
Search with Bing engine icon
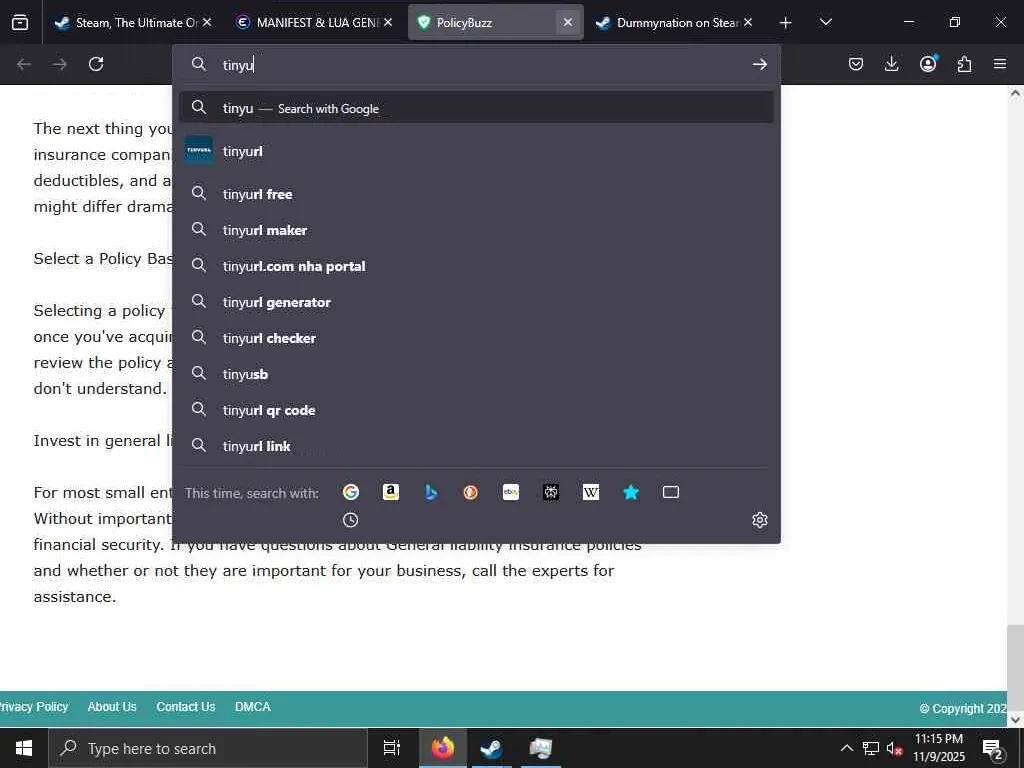(431, 492)
